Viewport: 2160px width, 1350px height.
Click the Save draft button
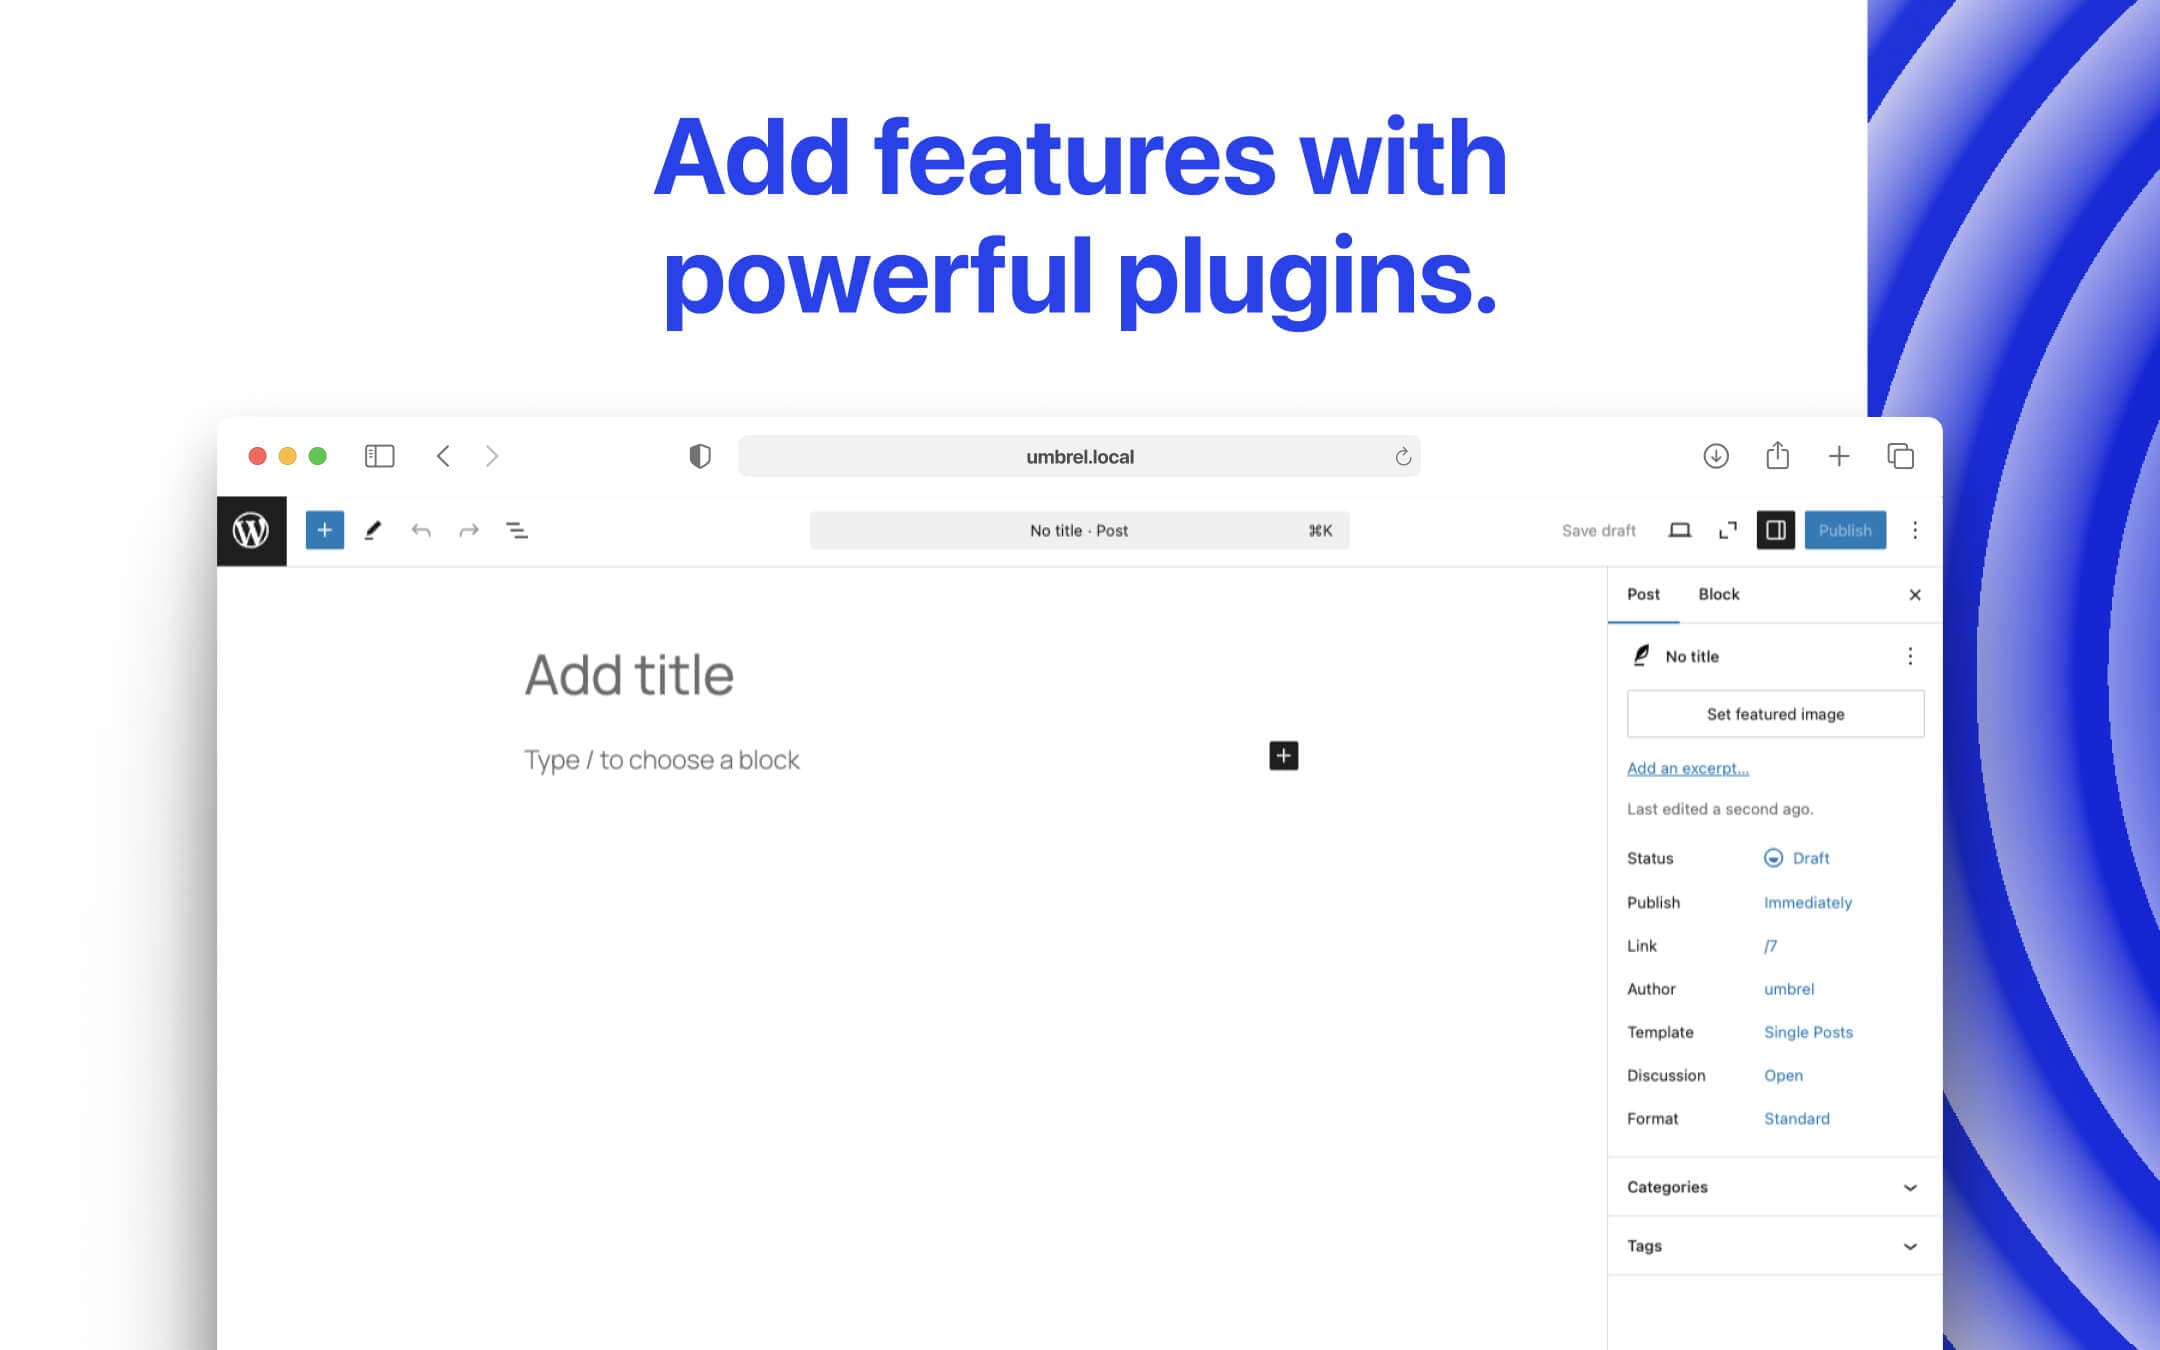click(1599, 530)
